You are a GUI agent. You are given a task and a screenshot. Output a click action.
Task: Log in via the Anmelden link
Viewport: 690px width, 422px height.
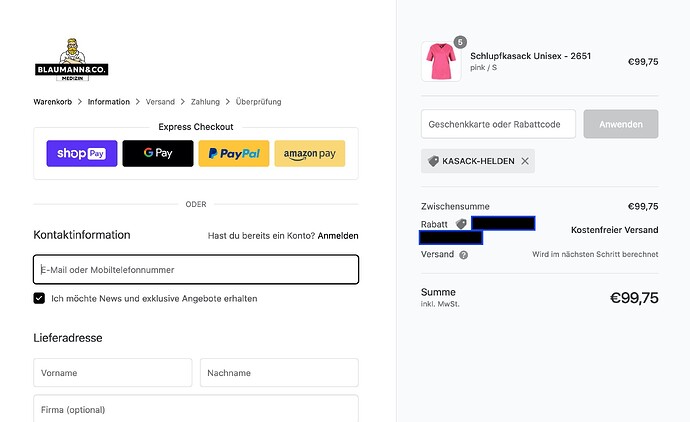(338, 236)
